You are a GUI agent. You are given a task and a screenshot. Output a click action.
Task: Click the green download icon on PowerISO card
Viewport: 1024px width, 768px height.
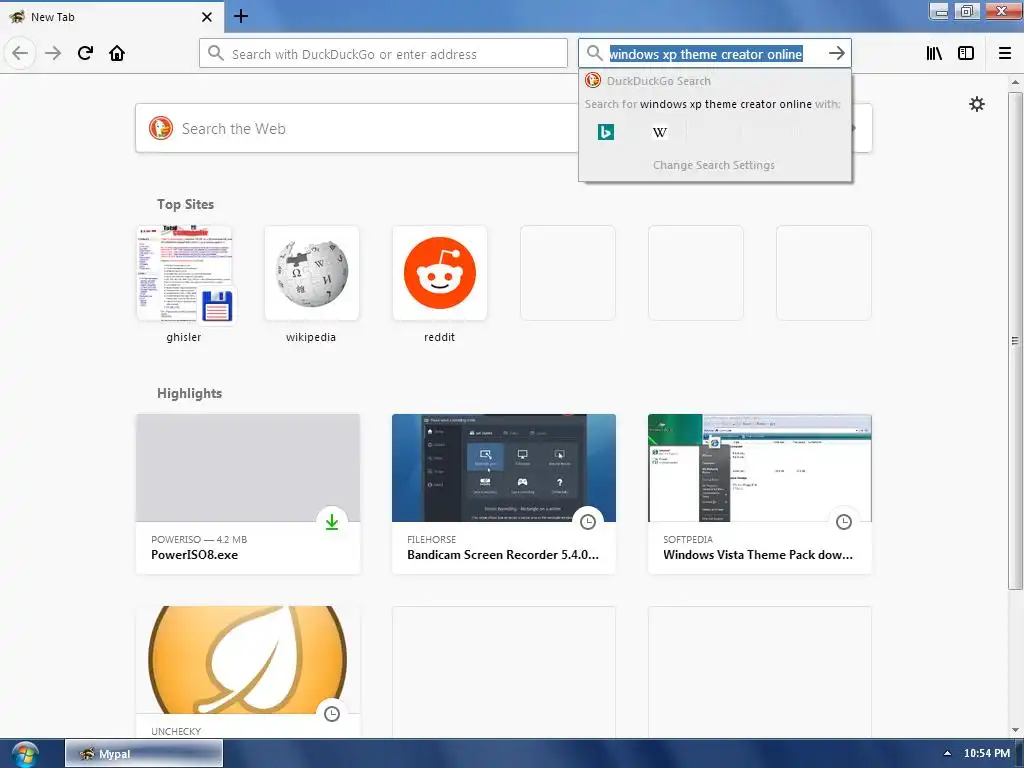coord(332,522)
